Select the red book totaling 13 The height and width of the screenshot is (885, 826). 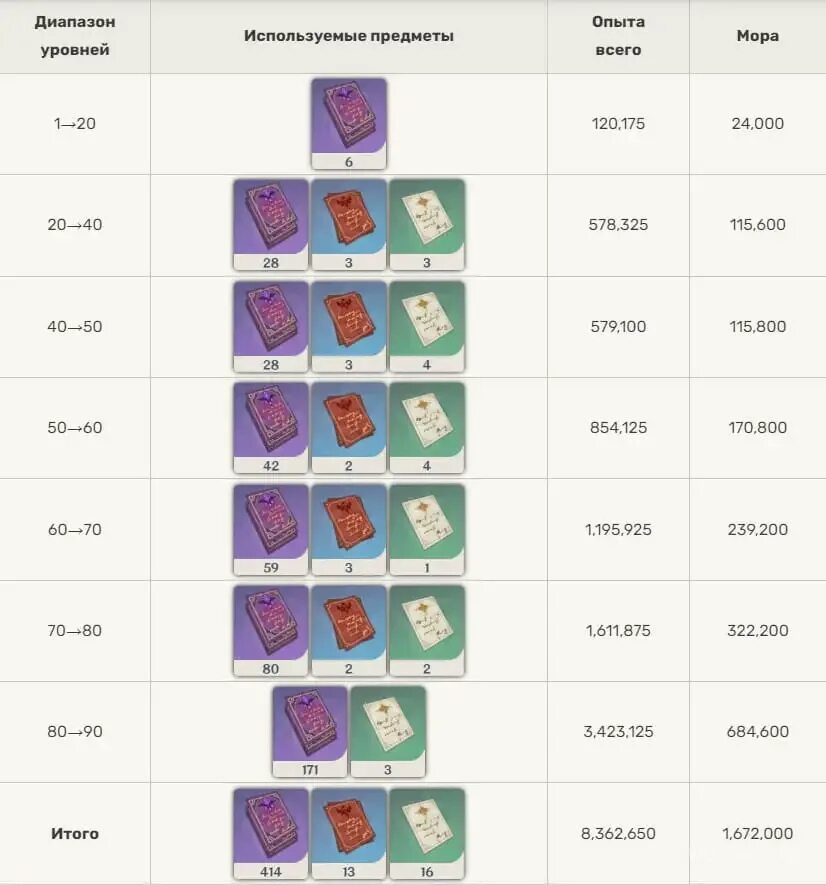pyautogui.click(x=349, y=834)
